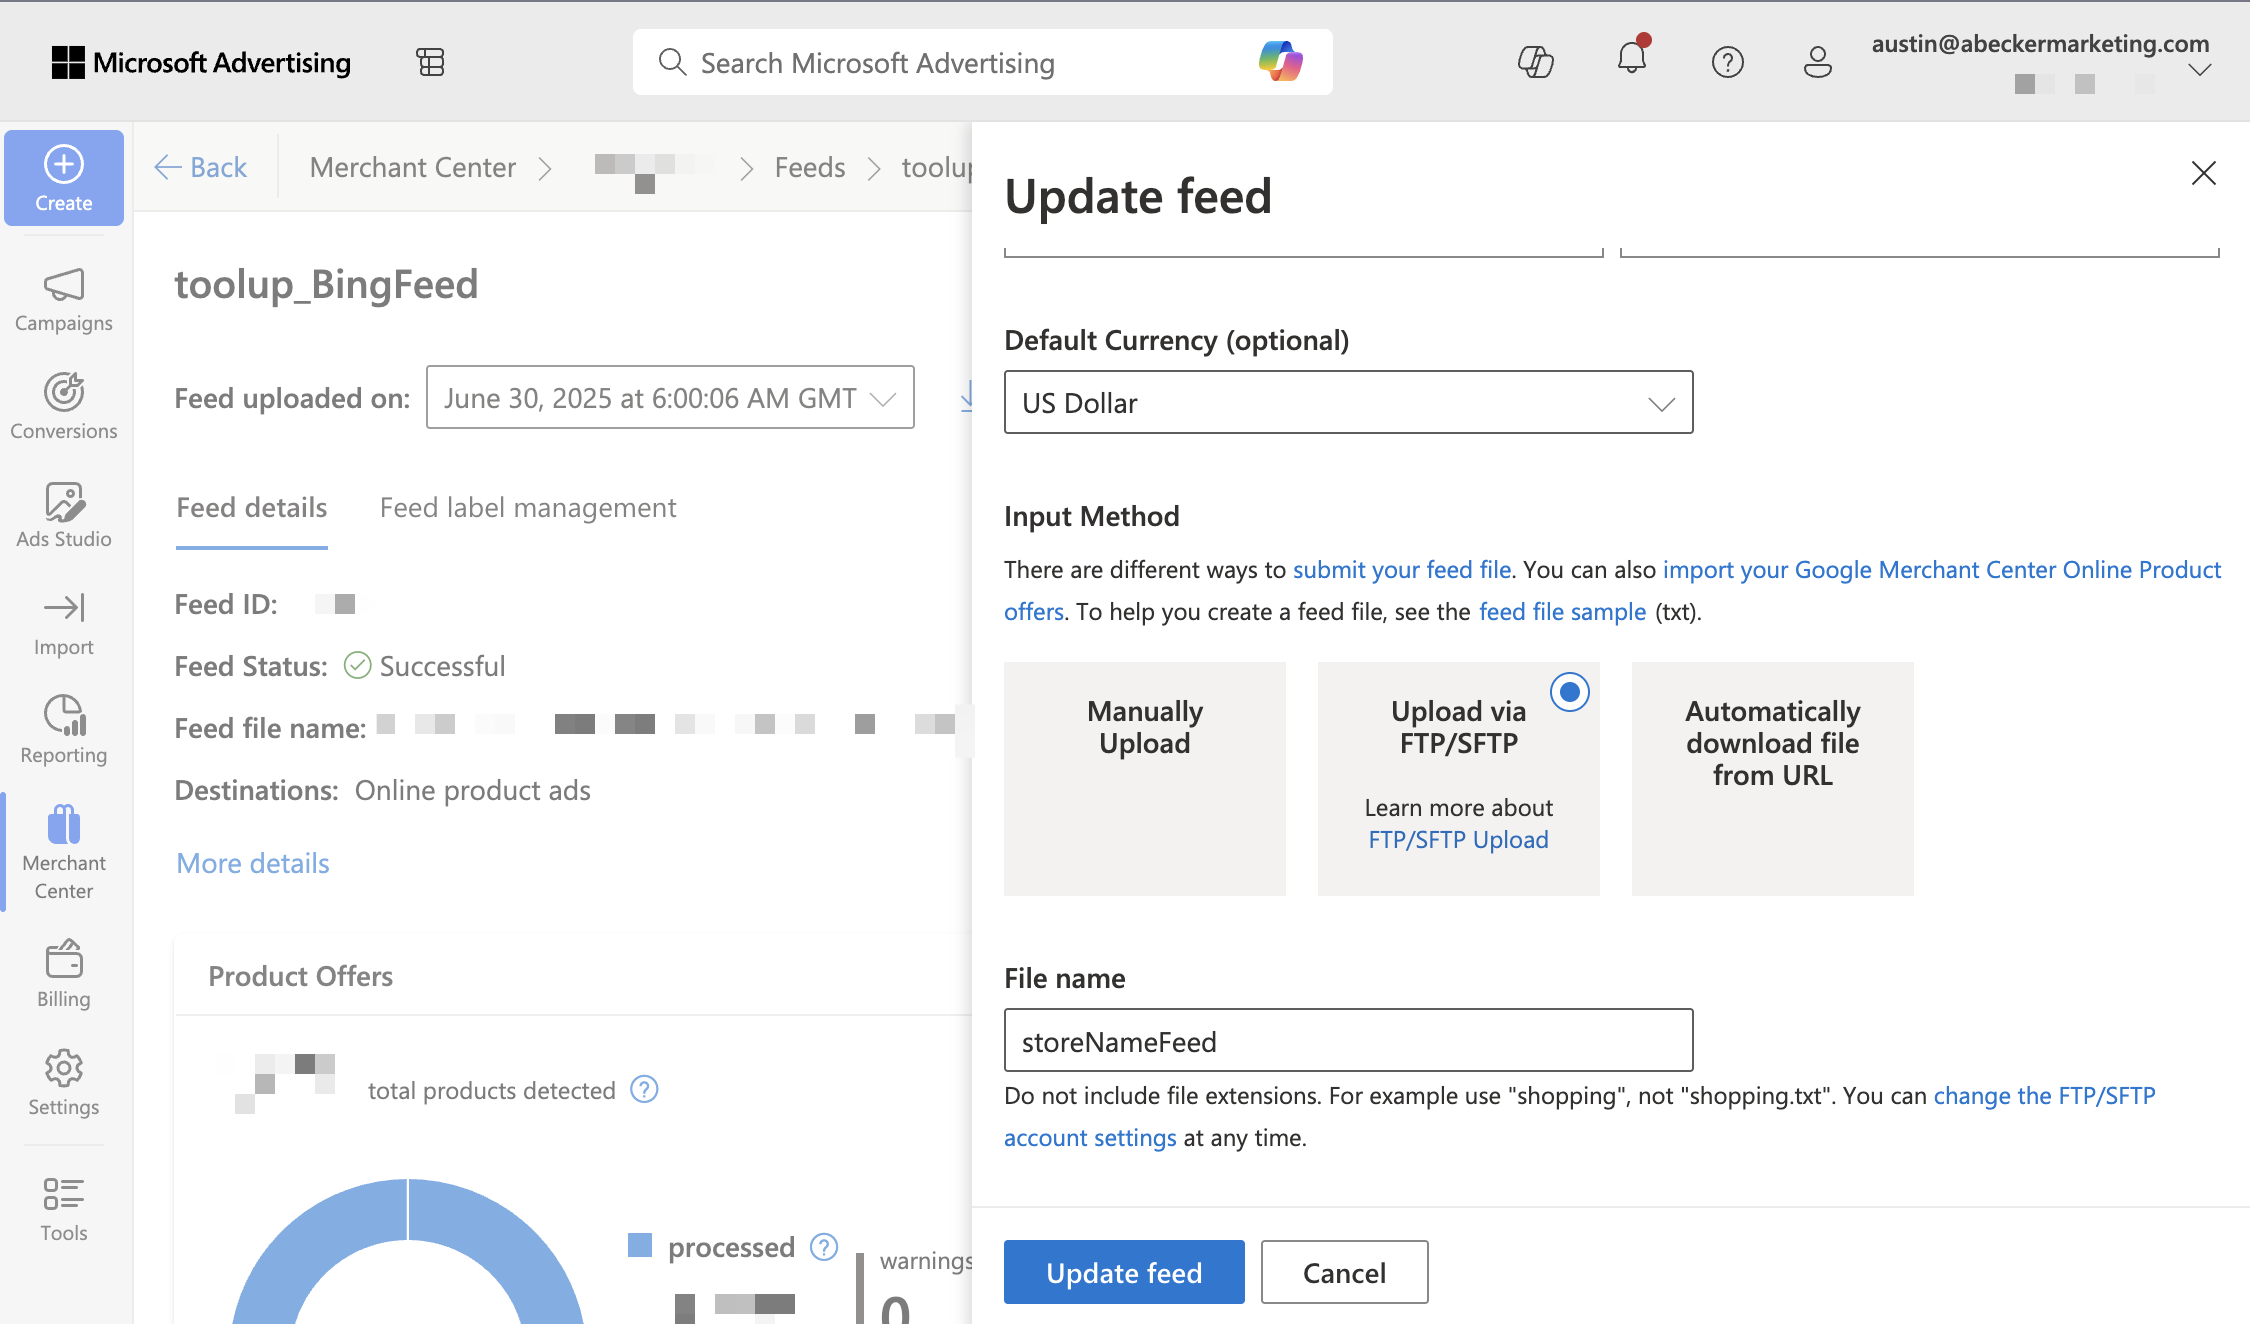The height and width of the screenshot is (1324, 2250).
Task: Open Import from the sidebar
Action: pyautogui.click(x=64, y=624)
